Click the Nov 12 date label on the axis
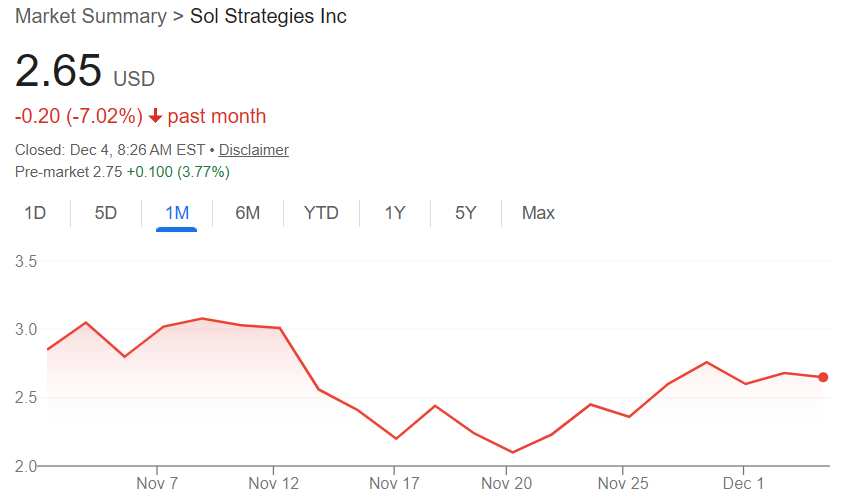 274,484
